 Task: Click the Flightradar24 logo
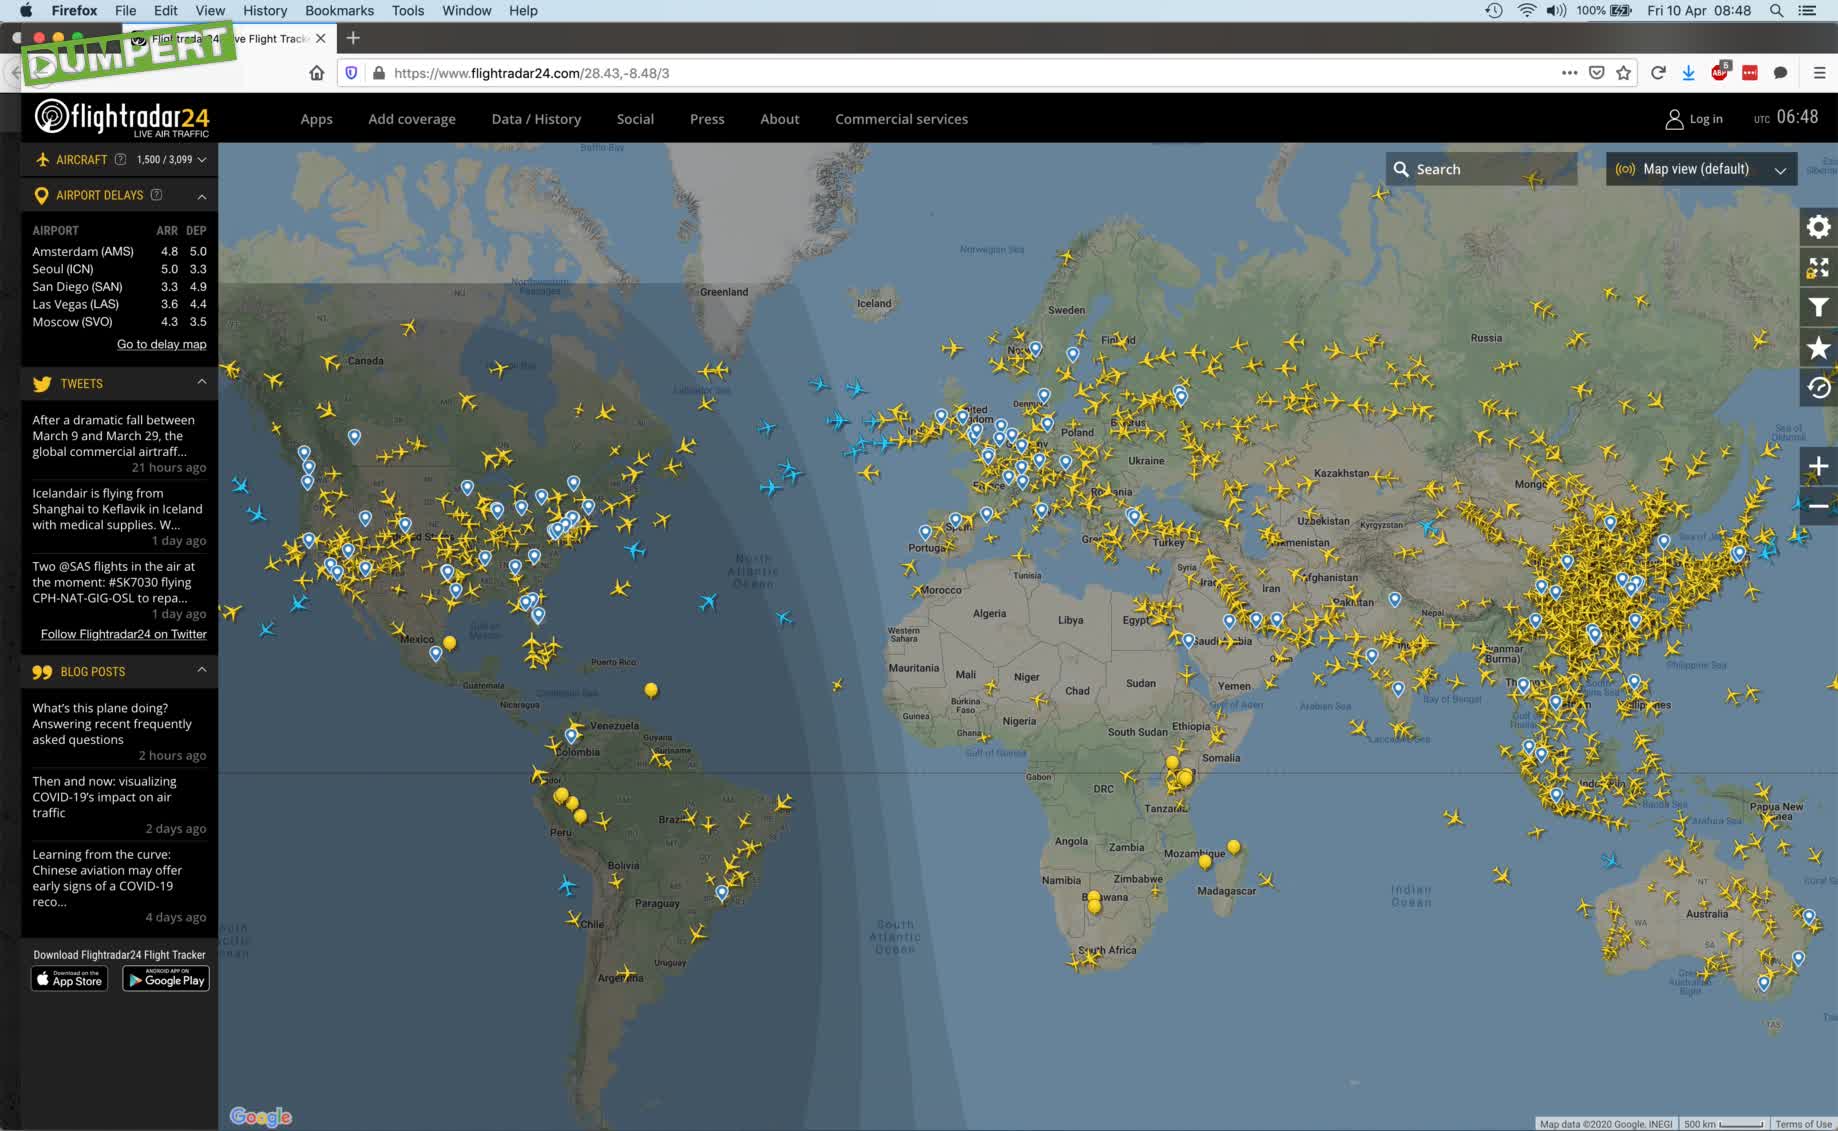tap(122, 118)
